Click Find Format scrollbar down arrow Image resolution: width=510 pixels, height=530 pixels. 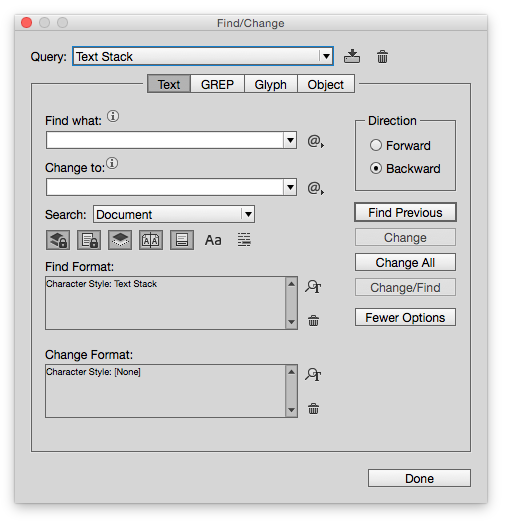(291, 322)
